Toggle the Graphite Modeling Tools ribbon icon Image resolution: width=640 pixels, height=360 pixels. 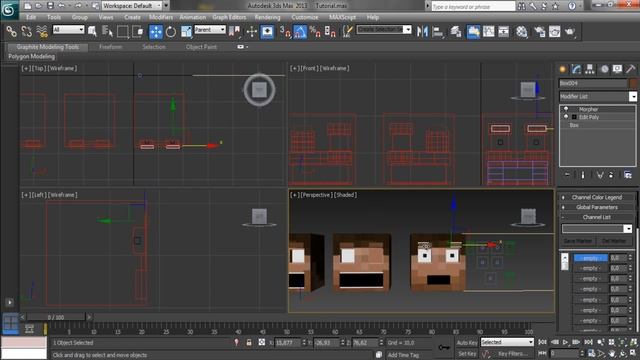coord(473,31)
